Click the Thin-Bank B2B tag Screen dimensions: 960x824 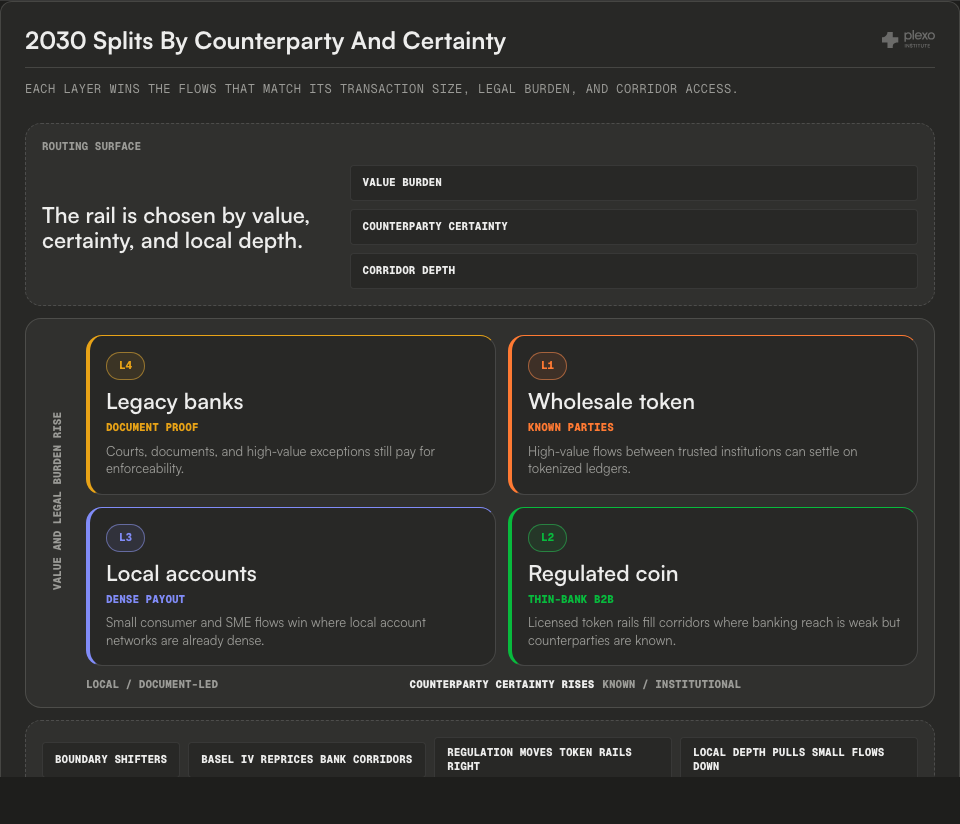(571, 599)
